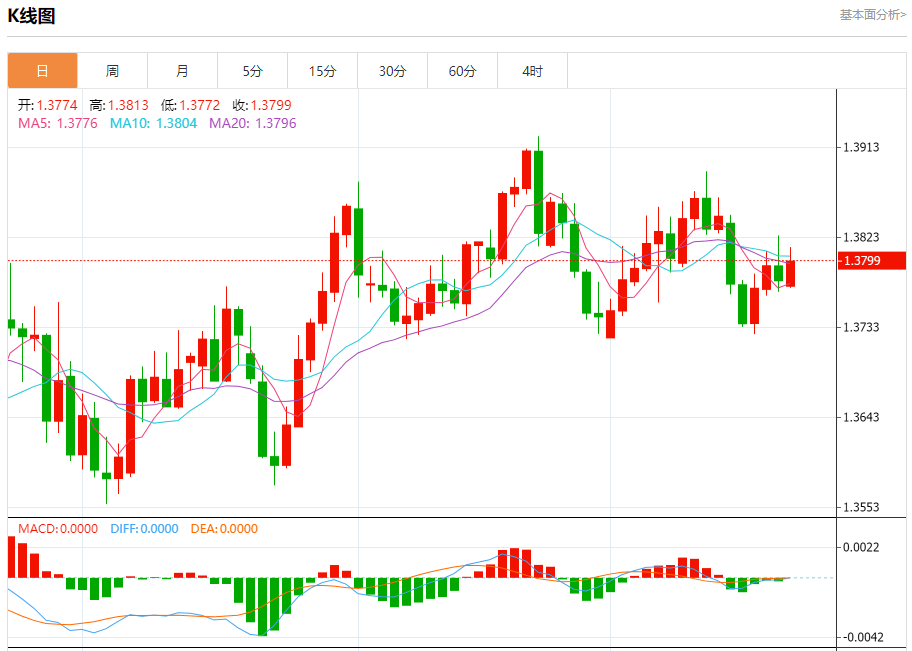Switch to the 月 monthly tab
Image resolution: width=912 pixels, height=651 pixels.
[182, 71]
